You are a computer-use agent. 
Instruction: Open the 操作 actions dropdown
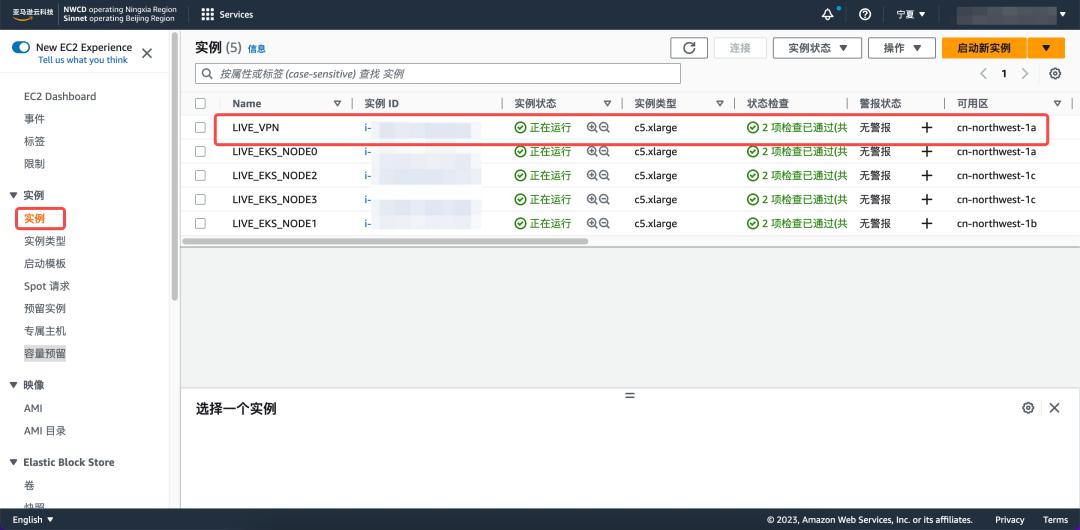coord(902,48)
